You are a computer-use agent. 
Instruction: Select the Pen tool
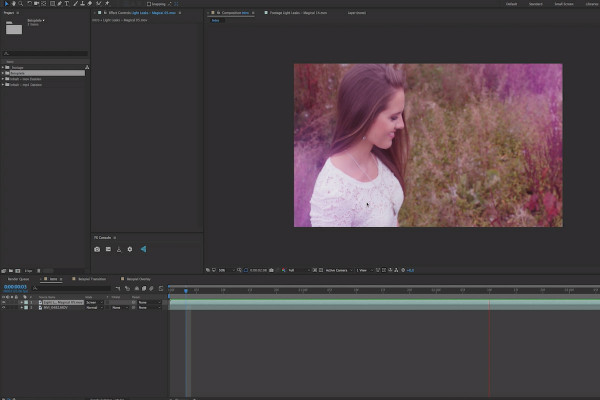tap(60, 3)
